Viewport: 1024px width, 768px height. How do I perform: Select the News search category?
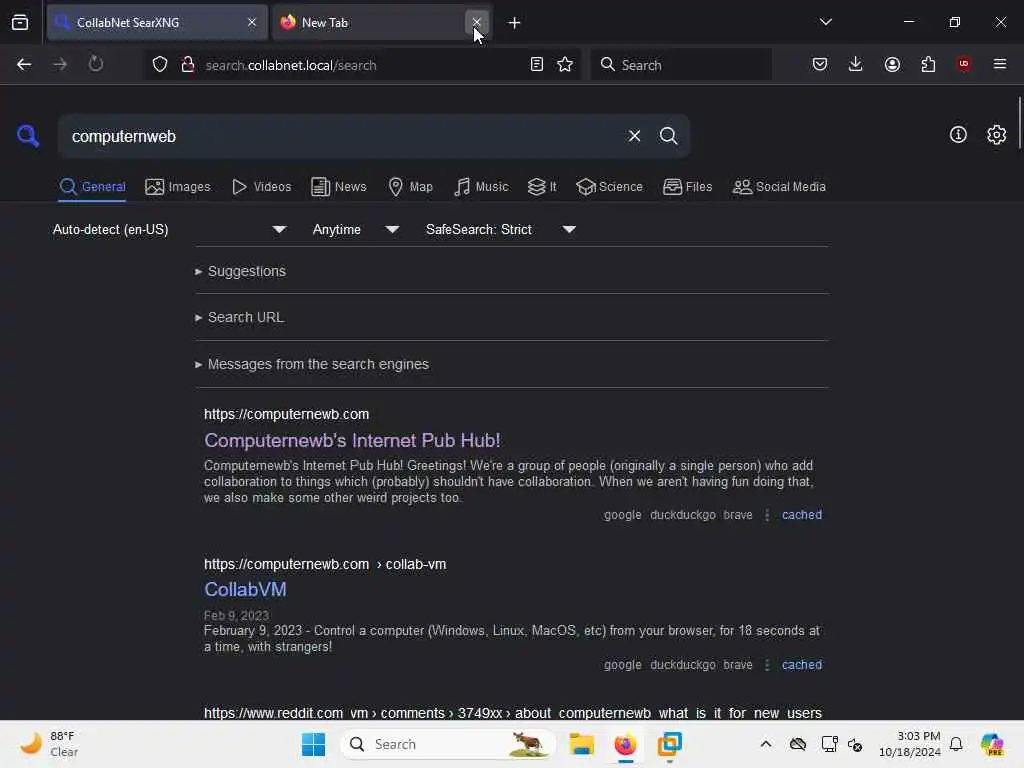click(x=339, y=187)
